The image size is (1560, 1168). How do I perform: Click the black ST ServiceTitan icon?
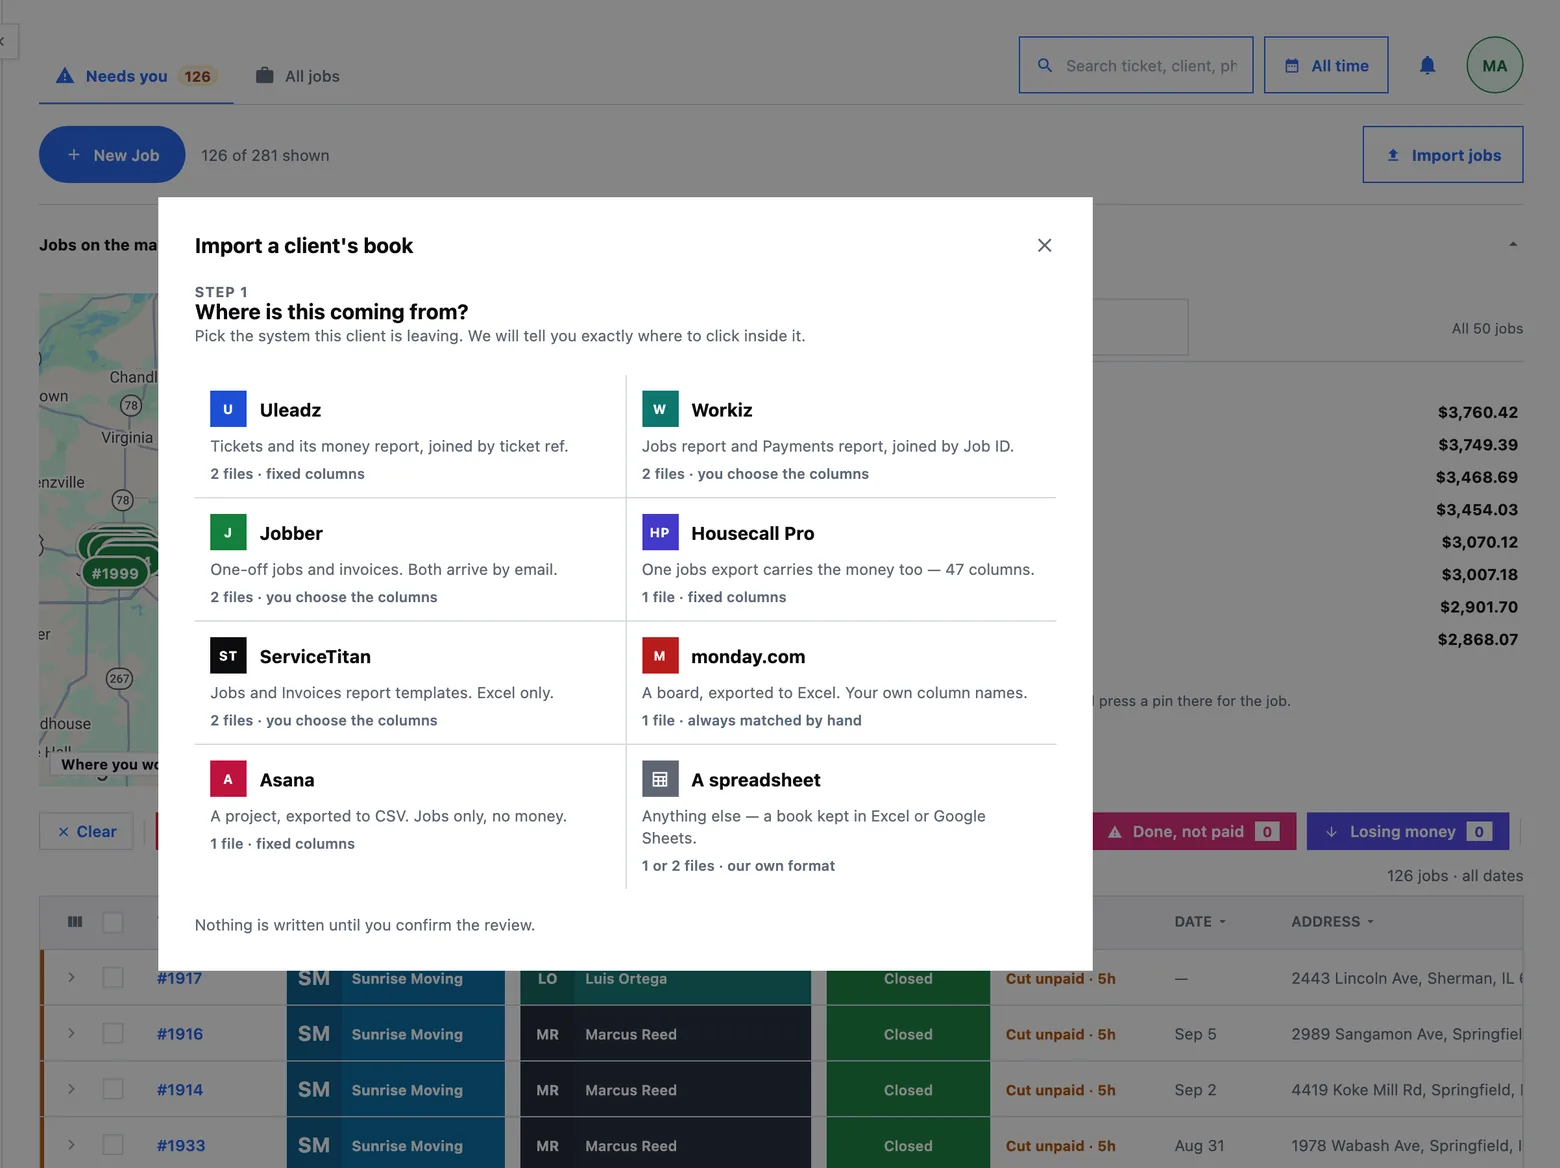[228, 655]
